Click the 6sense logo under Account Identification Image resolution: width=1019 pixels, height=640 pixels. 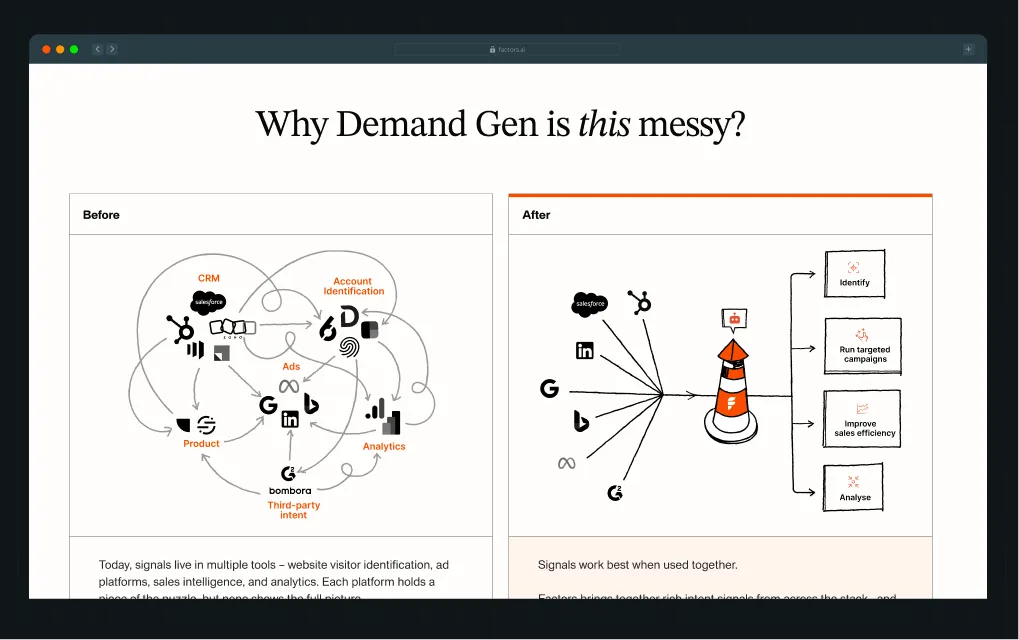click(x=328, y=329)
